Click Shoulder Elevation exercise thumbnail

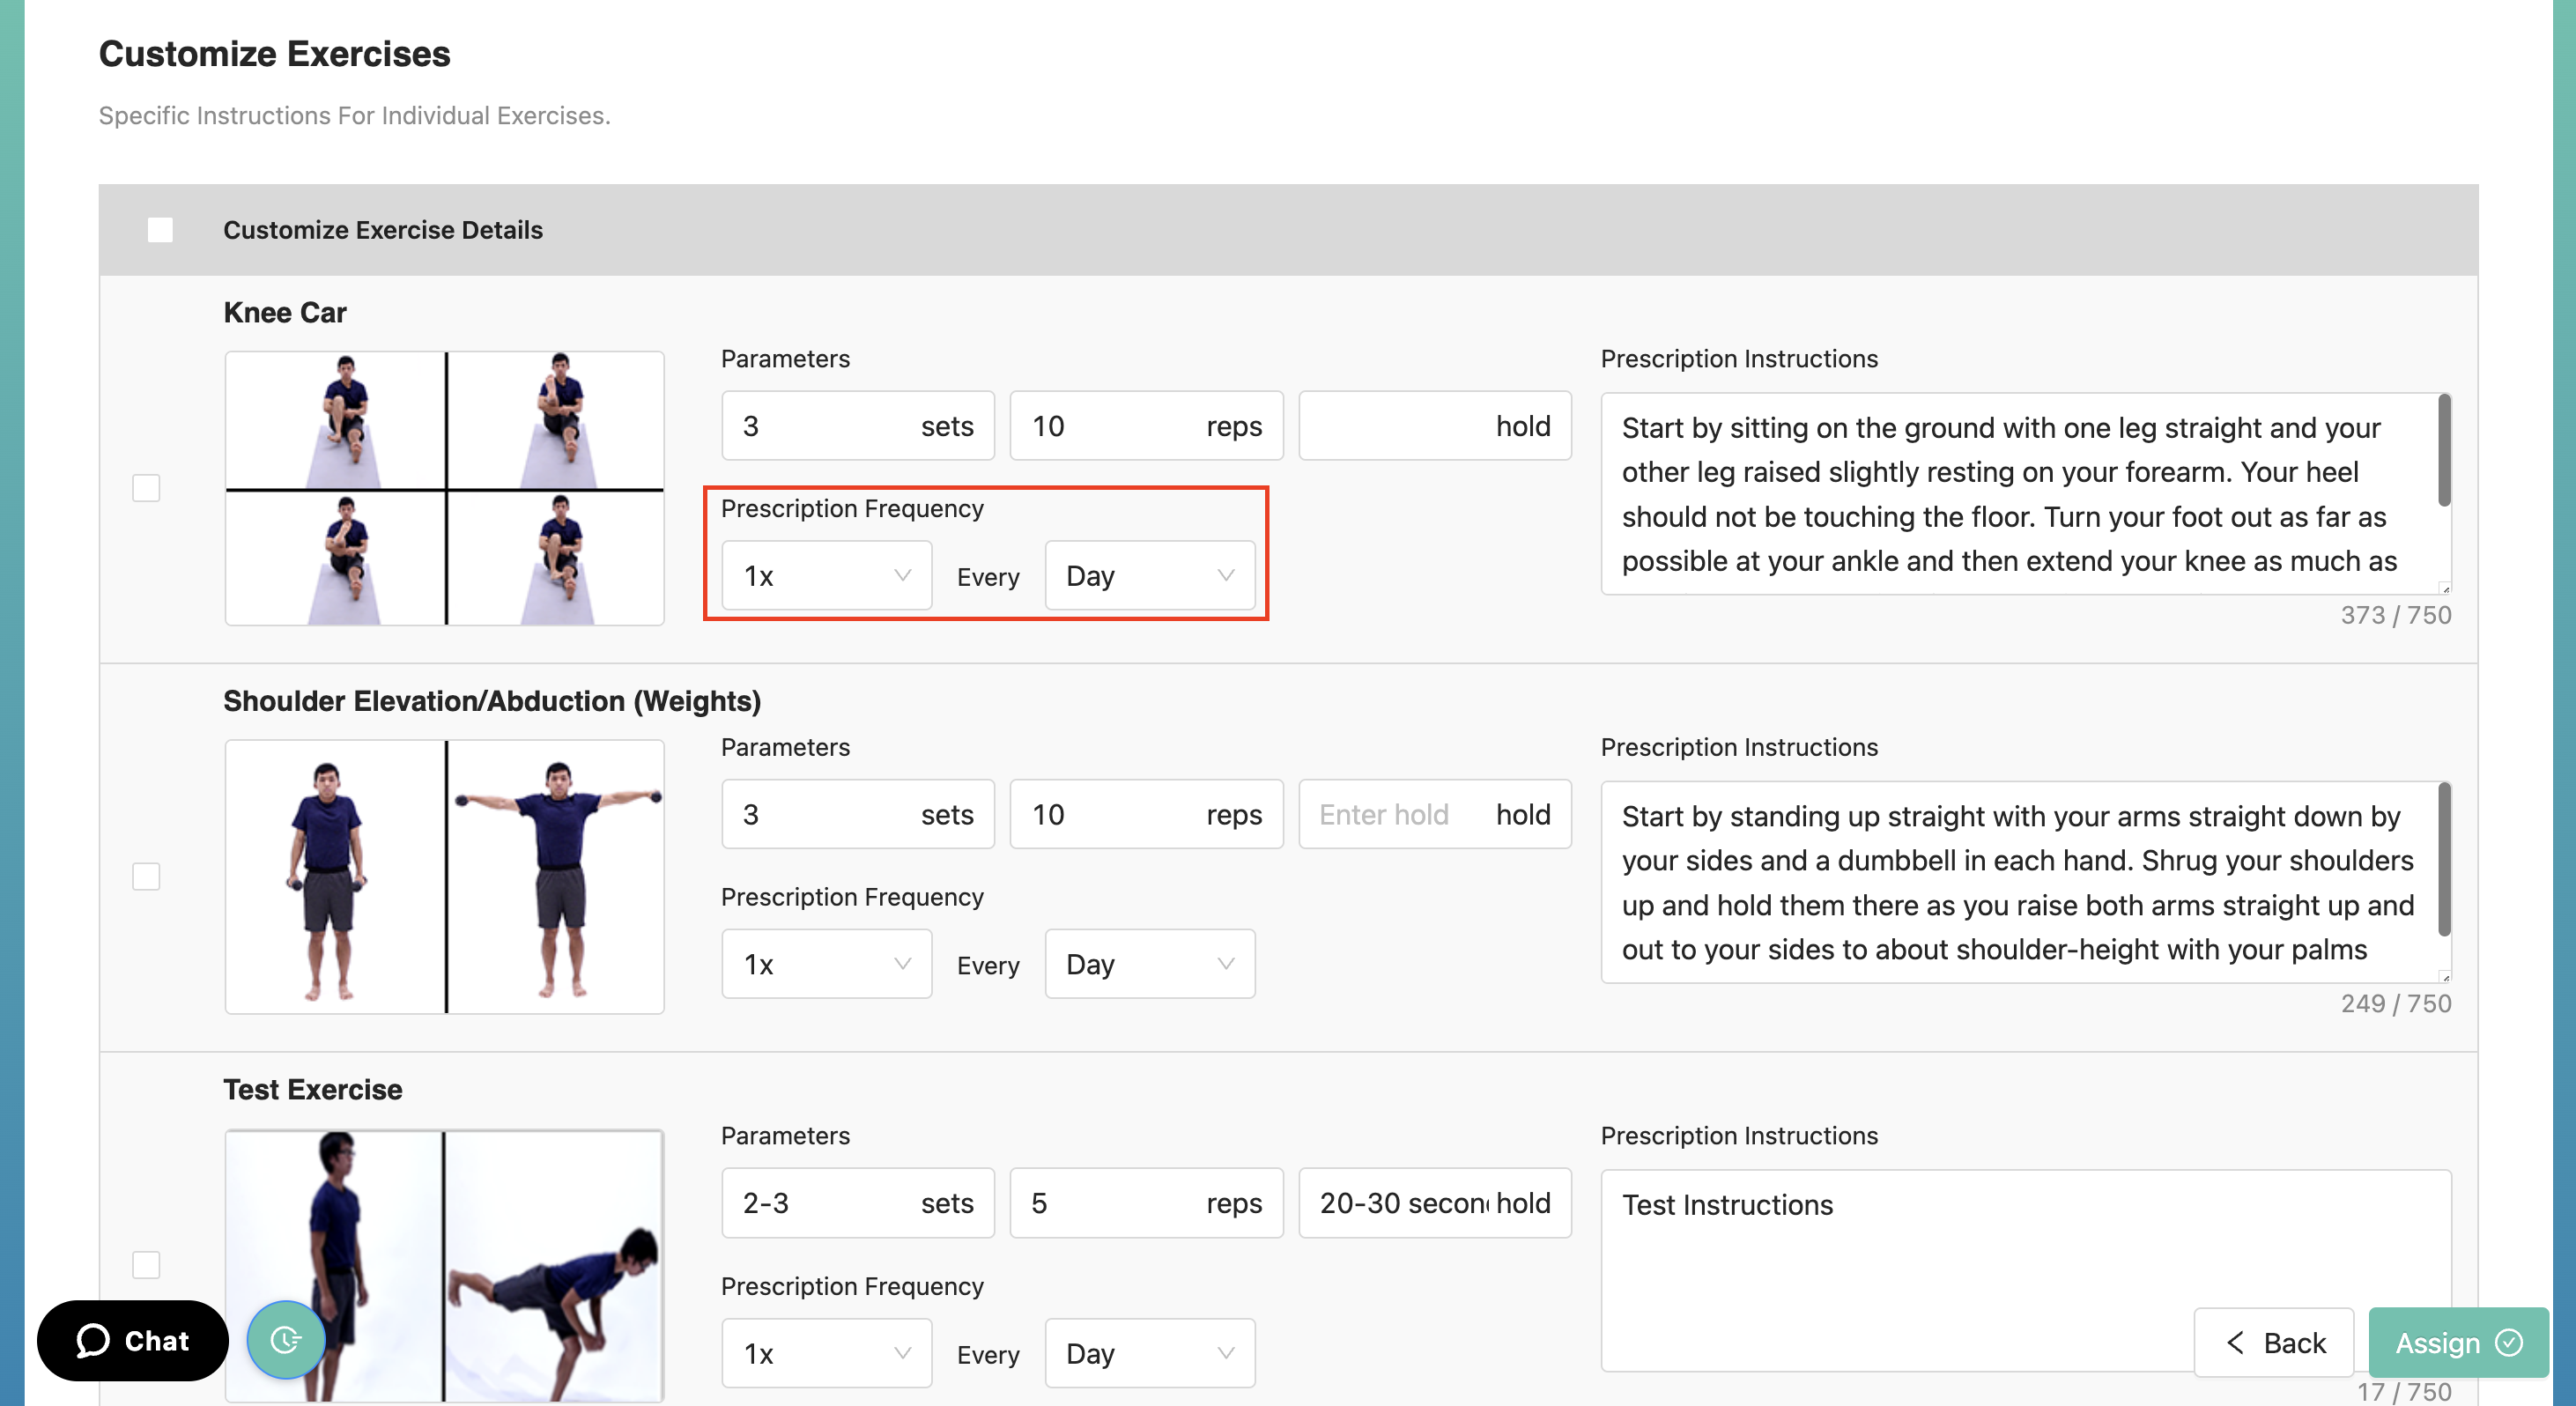(444, 876)
